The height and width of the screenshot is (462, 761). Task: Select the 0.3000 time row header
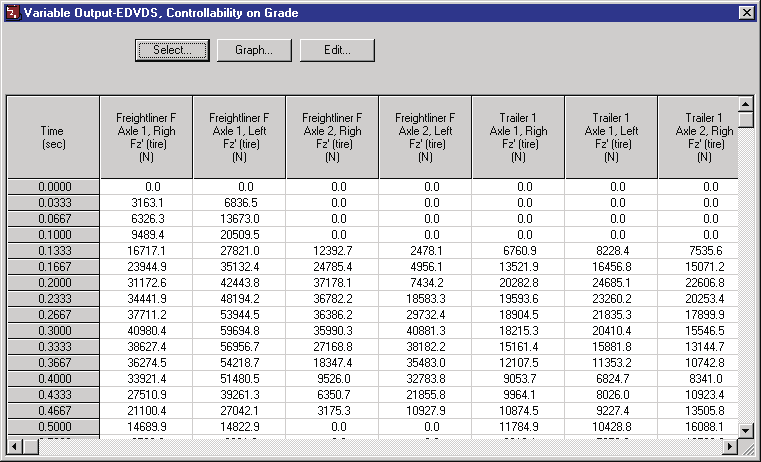[53, 331]
